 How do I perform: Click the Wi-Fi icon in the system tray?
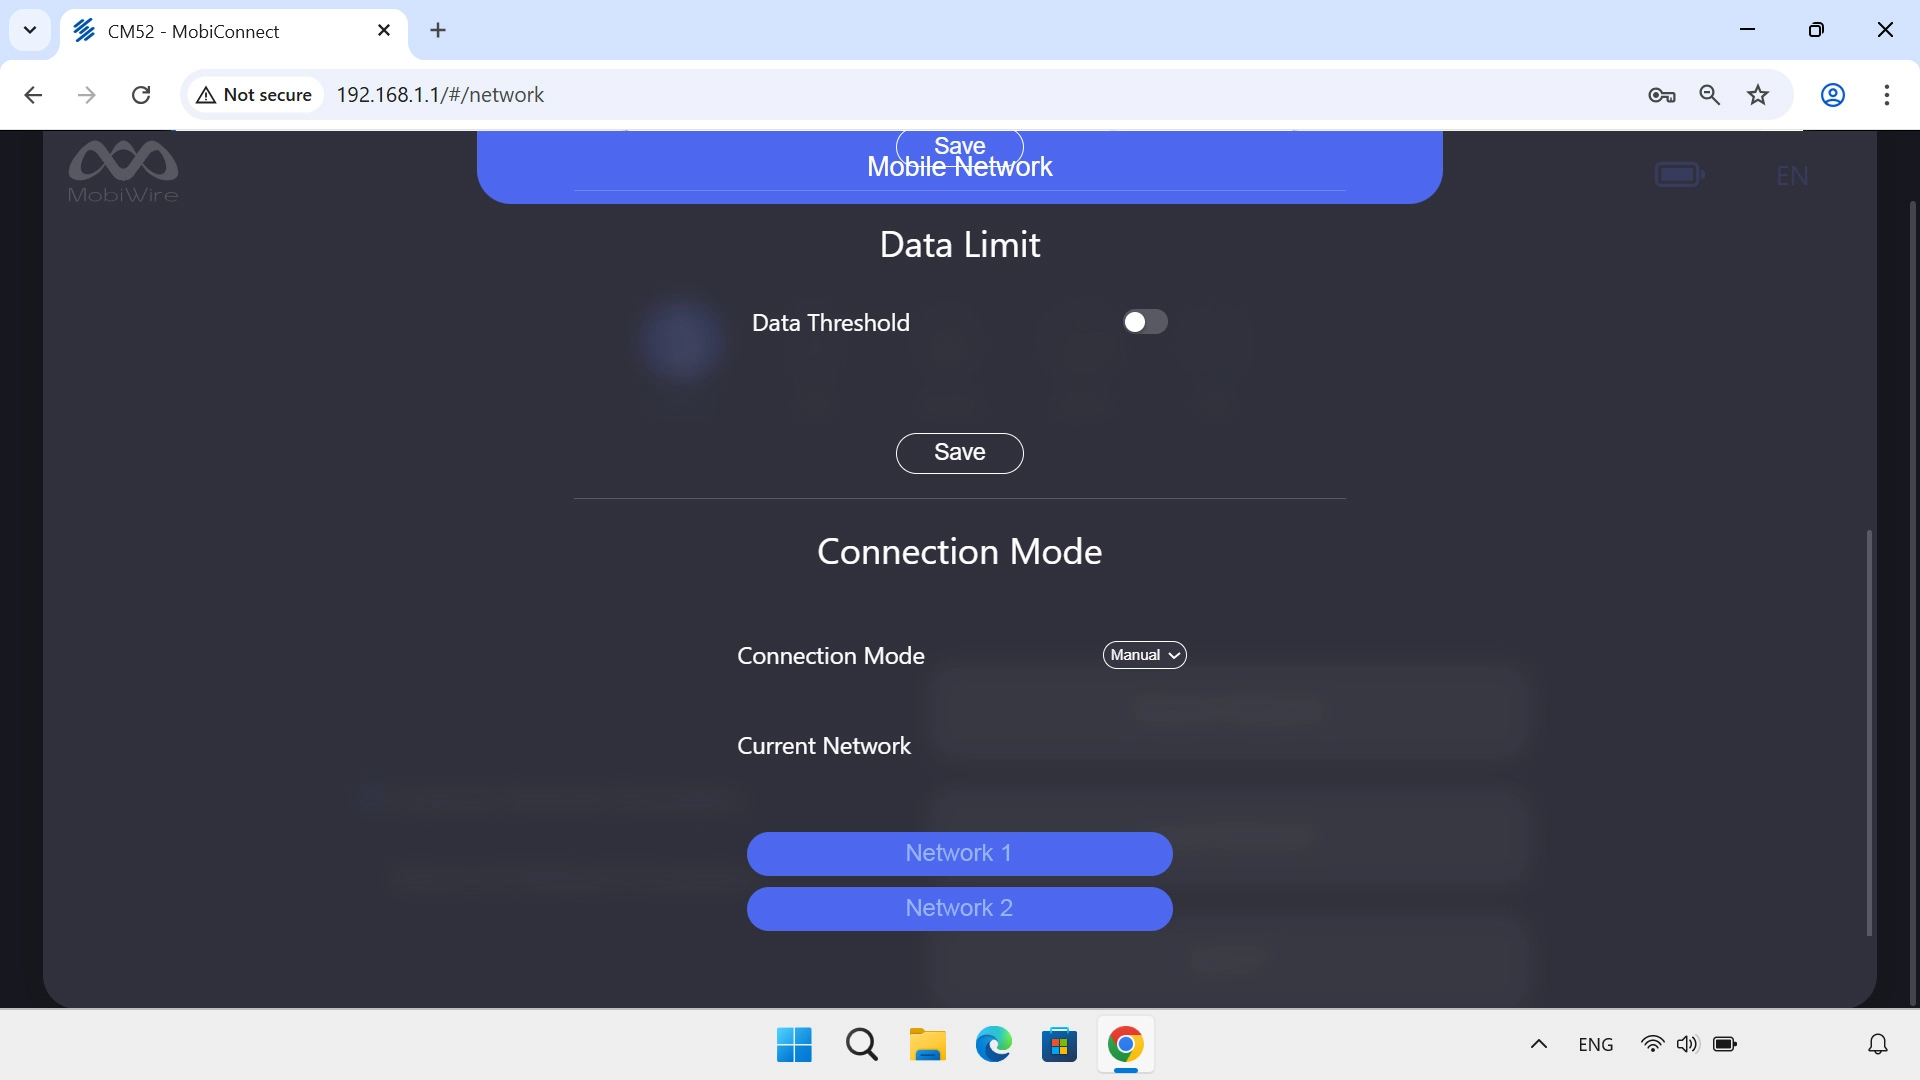click(1653, 1044)
